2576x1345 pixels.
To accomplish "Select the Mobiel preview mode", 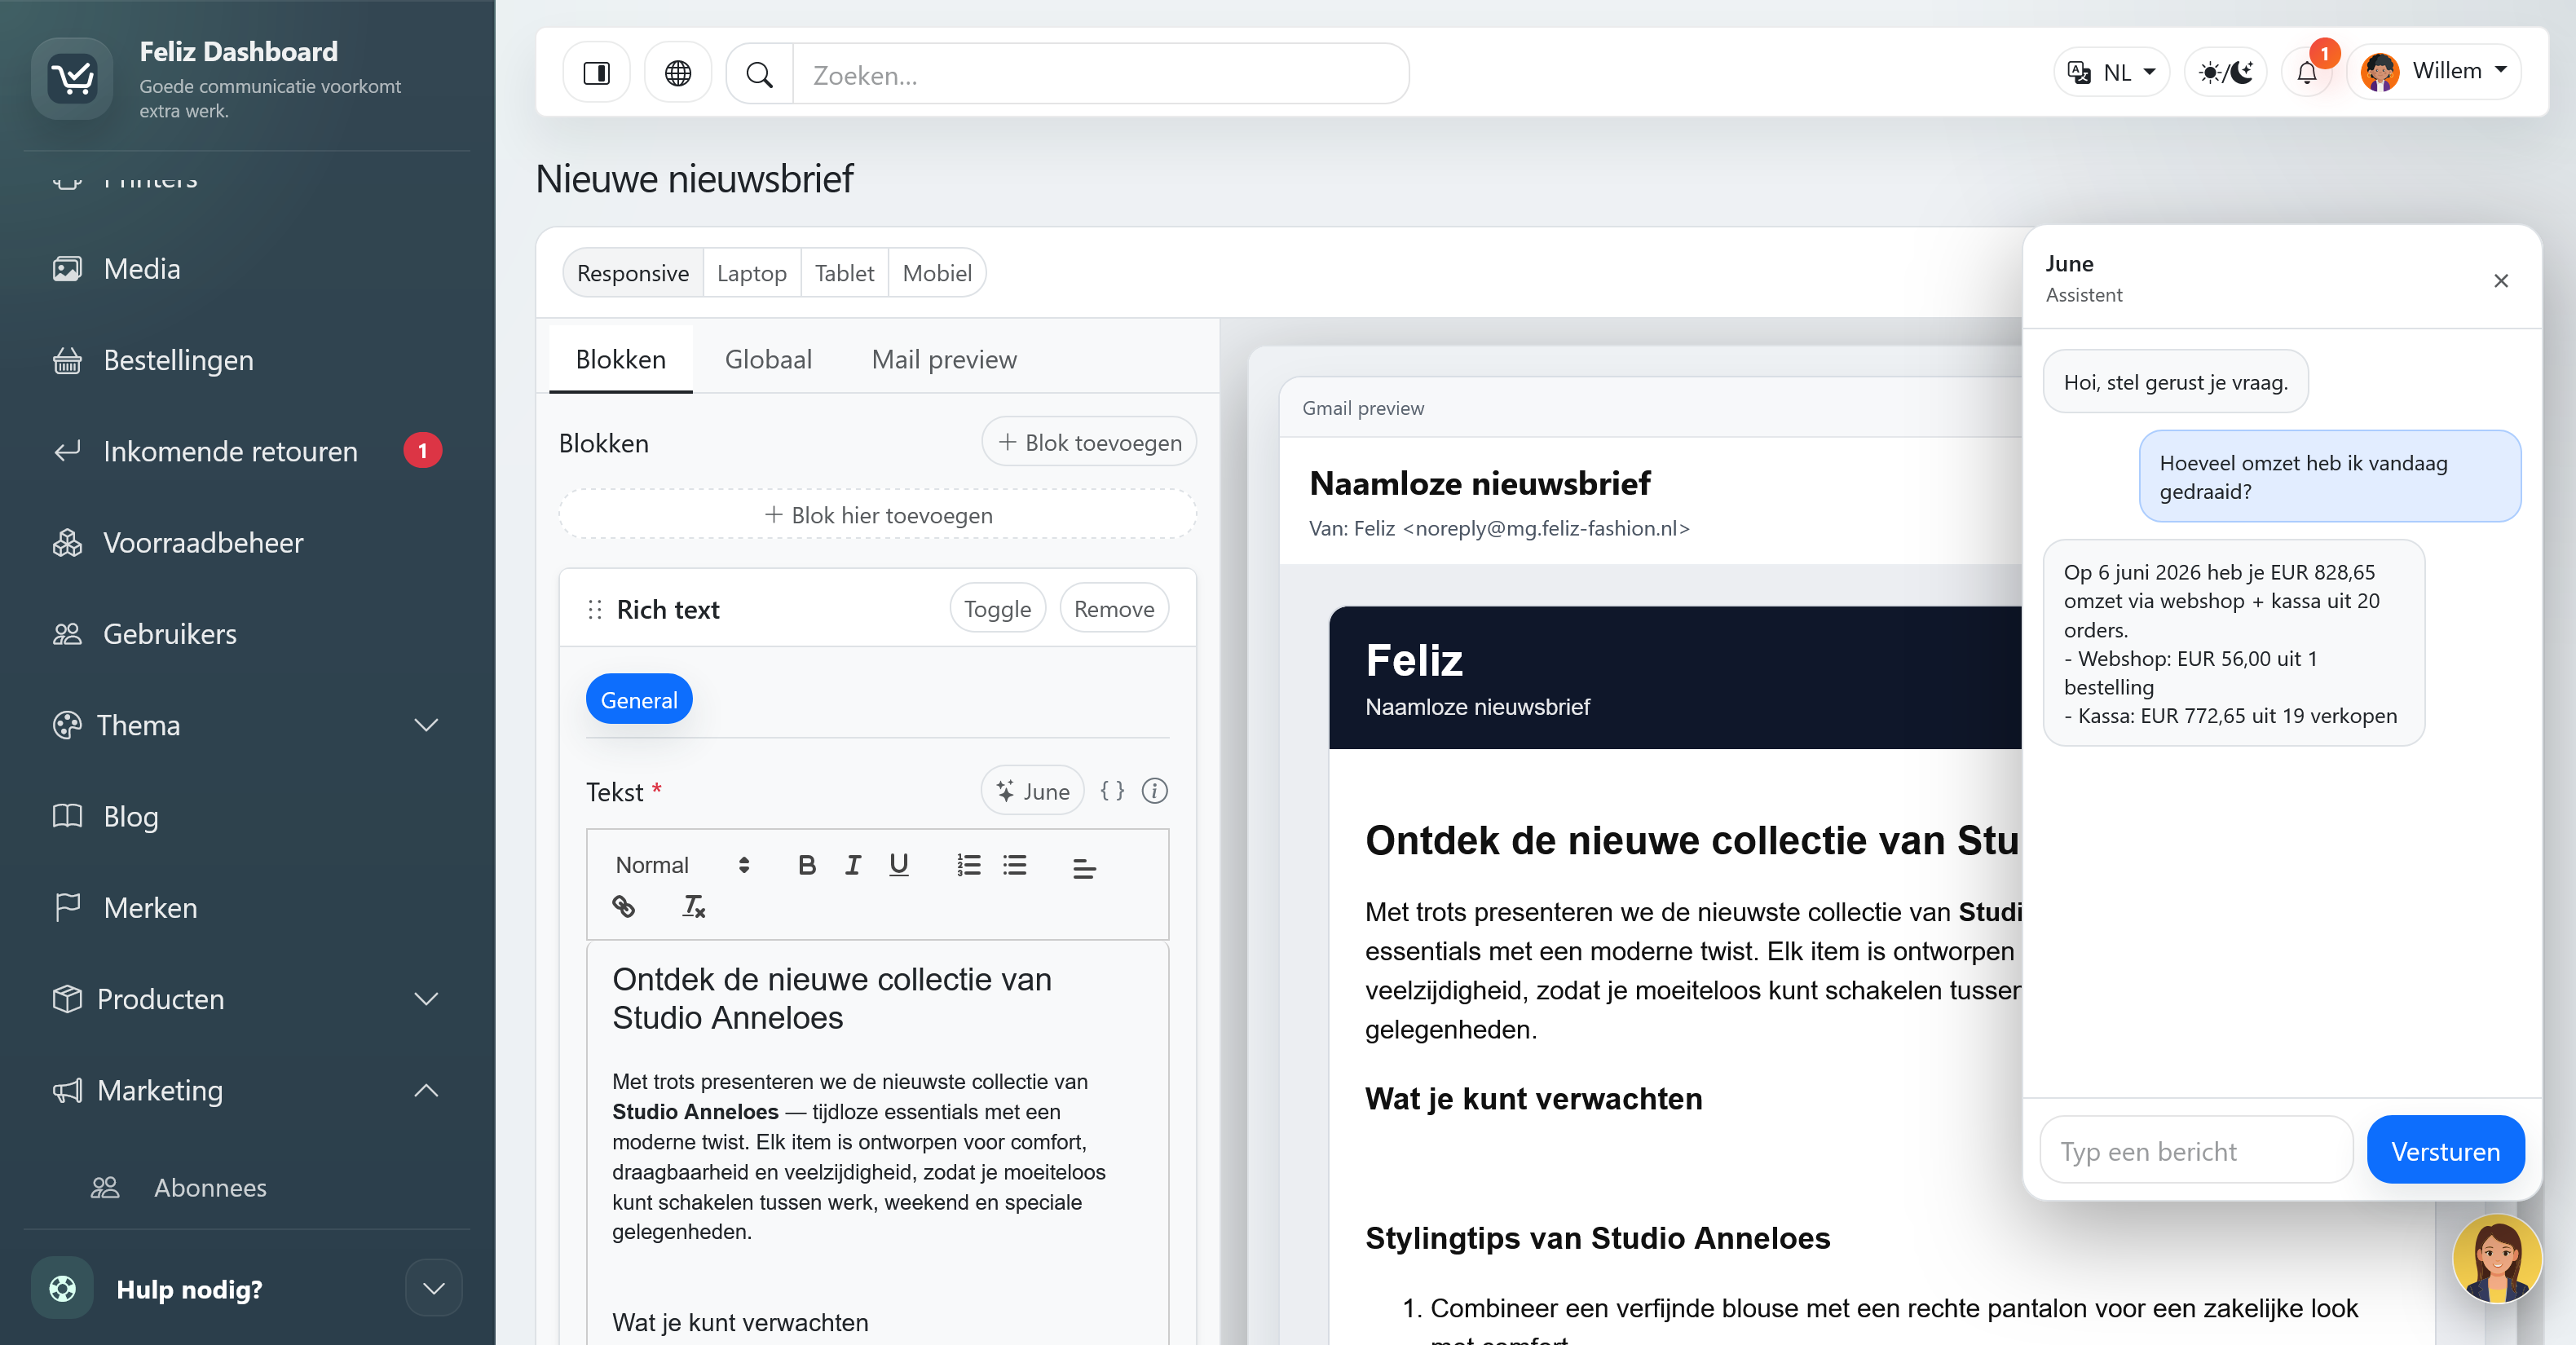I will [x=937, y=273].
